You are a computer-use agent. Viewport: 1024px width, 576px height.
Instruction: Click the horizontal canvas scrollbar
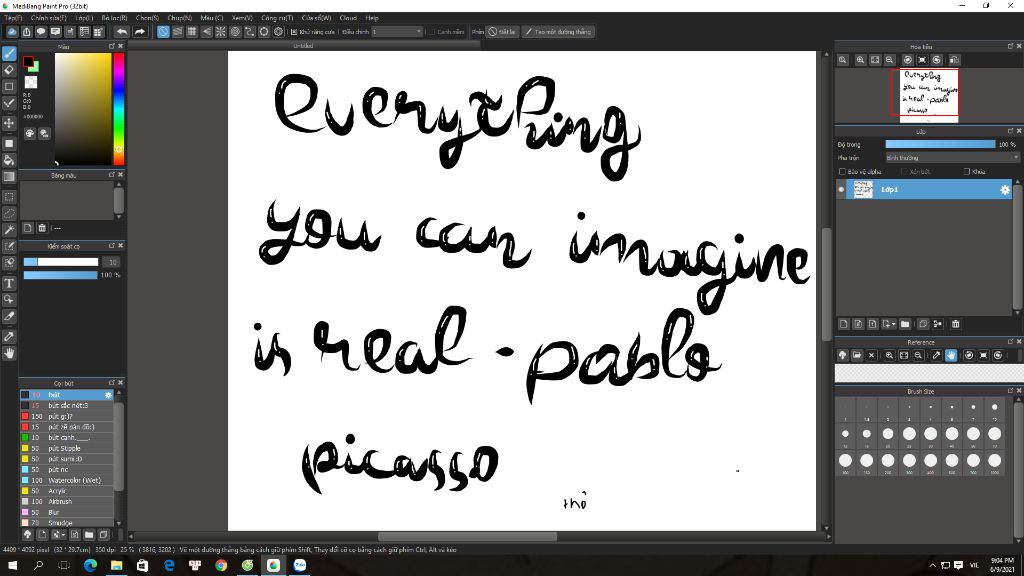point(467,536)
